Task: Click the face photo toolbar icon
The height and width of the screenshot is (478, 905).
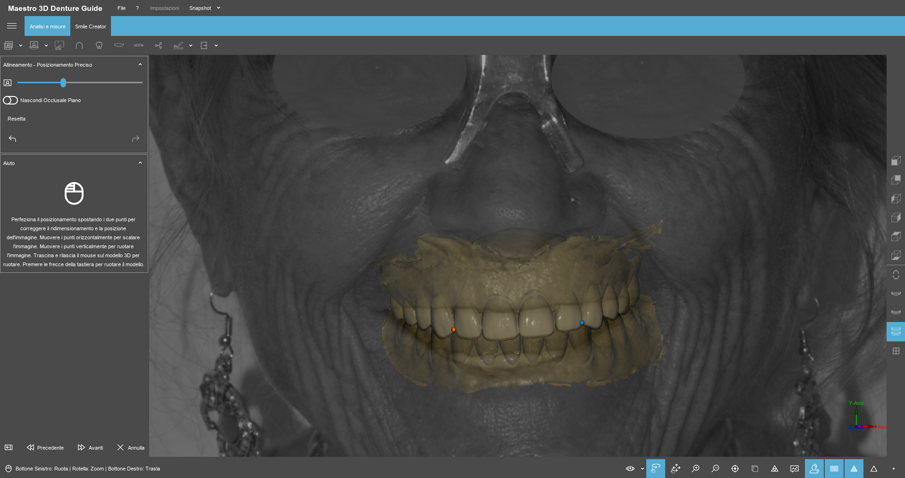Action: click(x=34, y=45)
